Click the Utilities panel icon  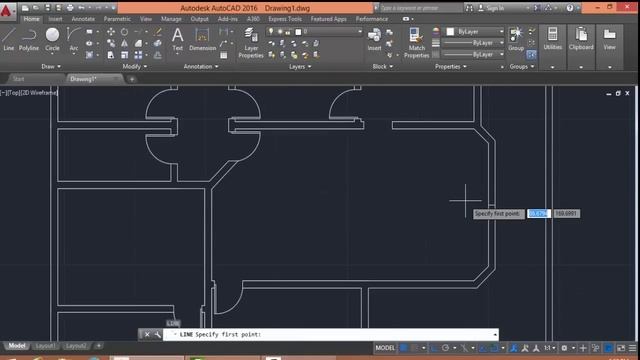[553, 39]
